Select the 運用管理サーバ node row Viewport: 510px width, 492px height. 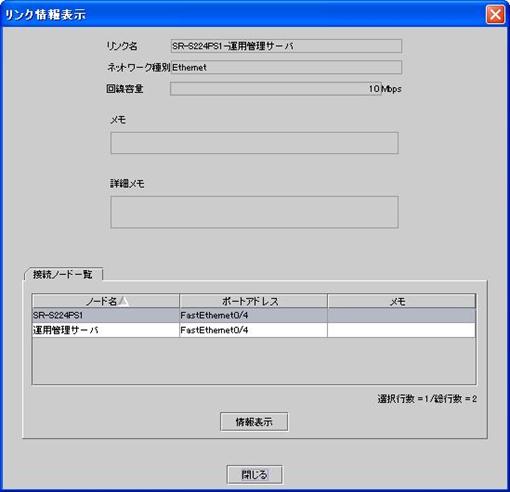coord(254,330)
